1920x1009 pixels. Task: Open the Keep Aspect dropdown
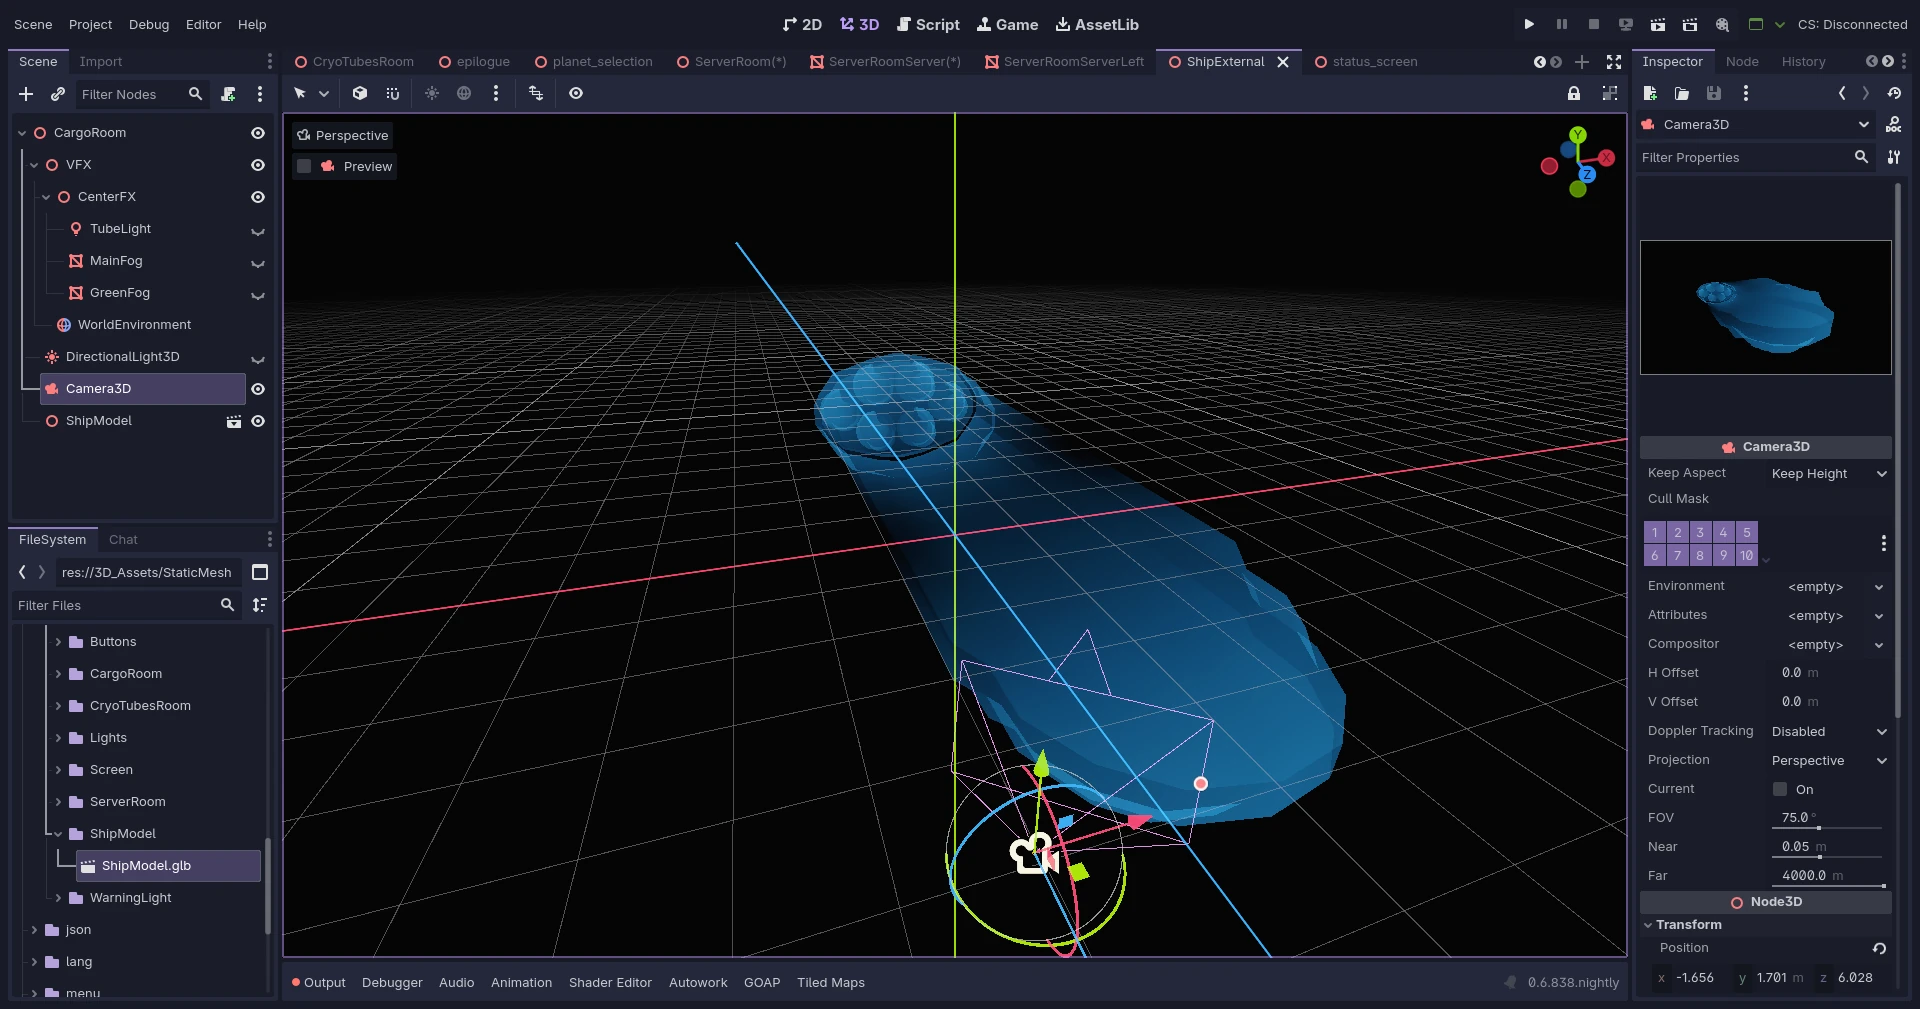pyautogui.click(x=1829, y=474)
